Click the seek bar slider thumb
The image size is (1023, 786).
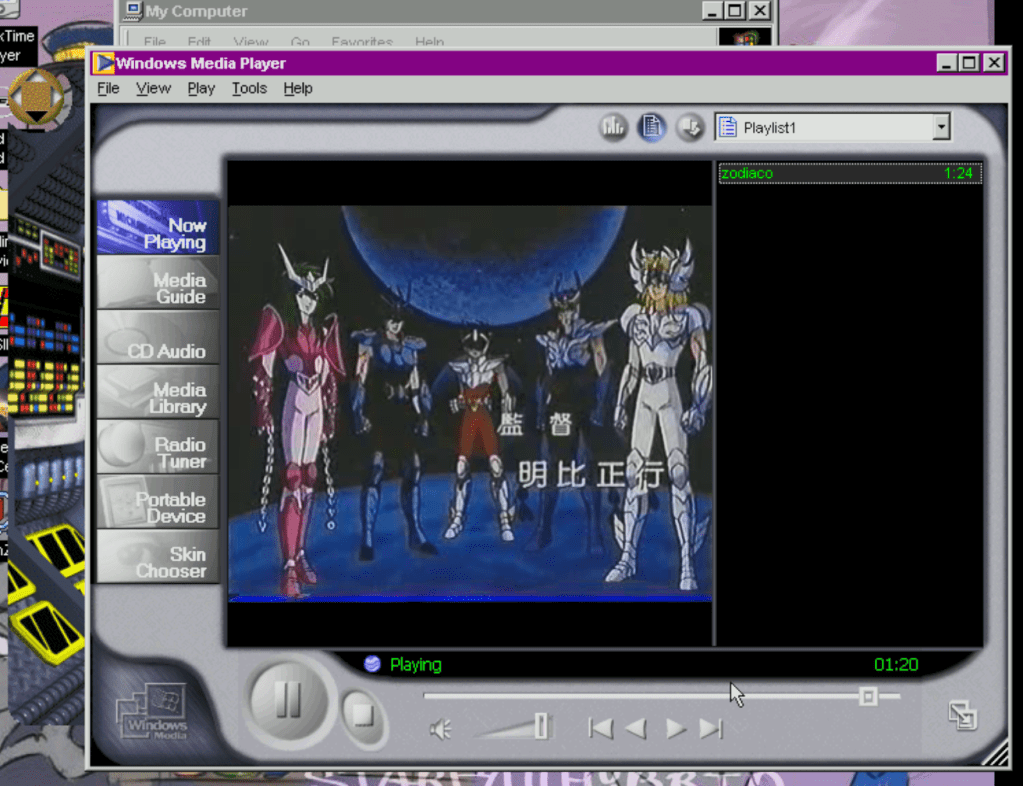click(x=868, y=696)
